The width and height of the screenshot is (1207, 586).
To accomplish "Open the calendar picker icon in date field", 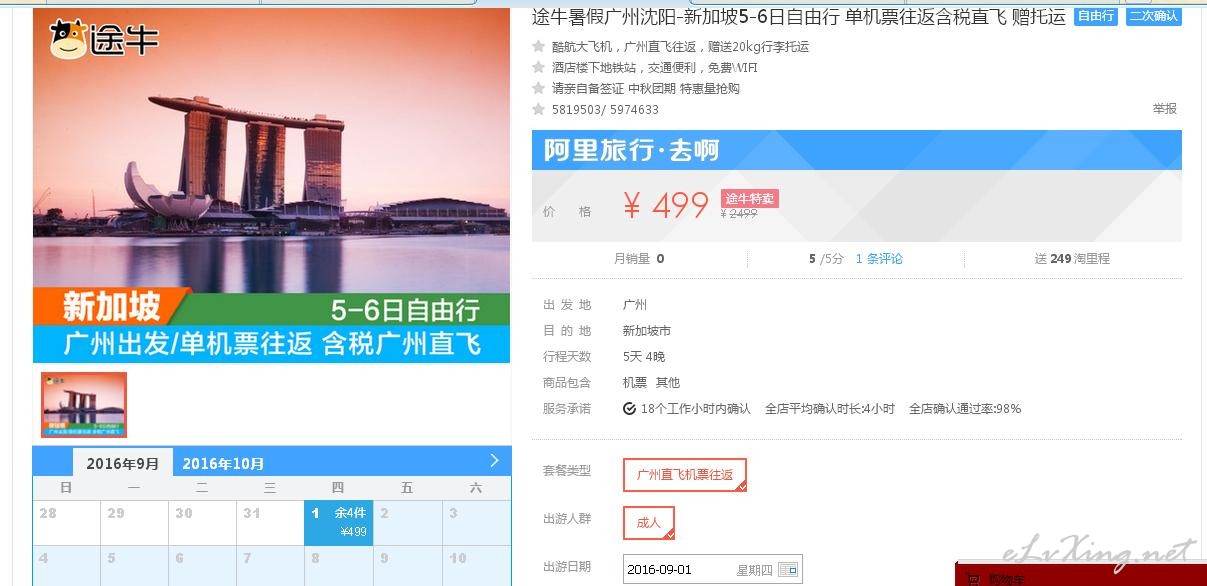I will pyautogui.click(x=788, y=570).
